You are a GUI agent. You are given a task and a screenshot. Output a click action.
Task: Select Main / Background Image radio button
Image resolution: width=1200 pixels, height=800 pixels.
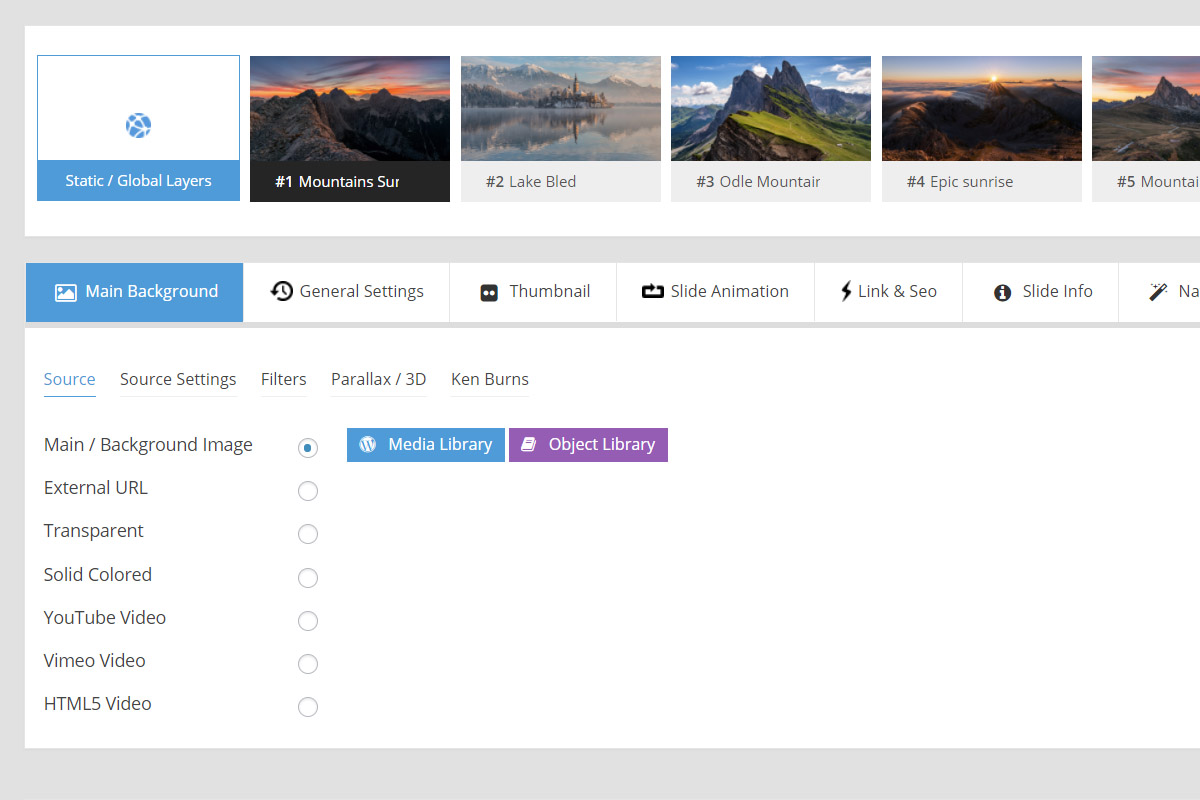pyautogui.click(x=308, y=448)
